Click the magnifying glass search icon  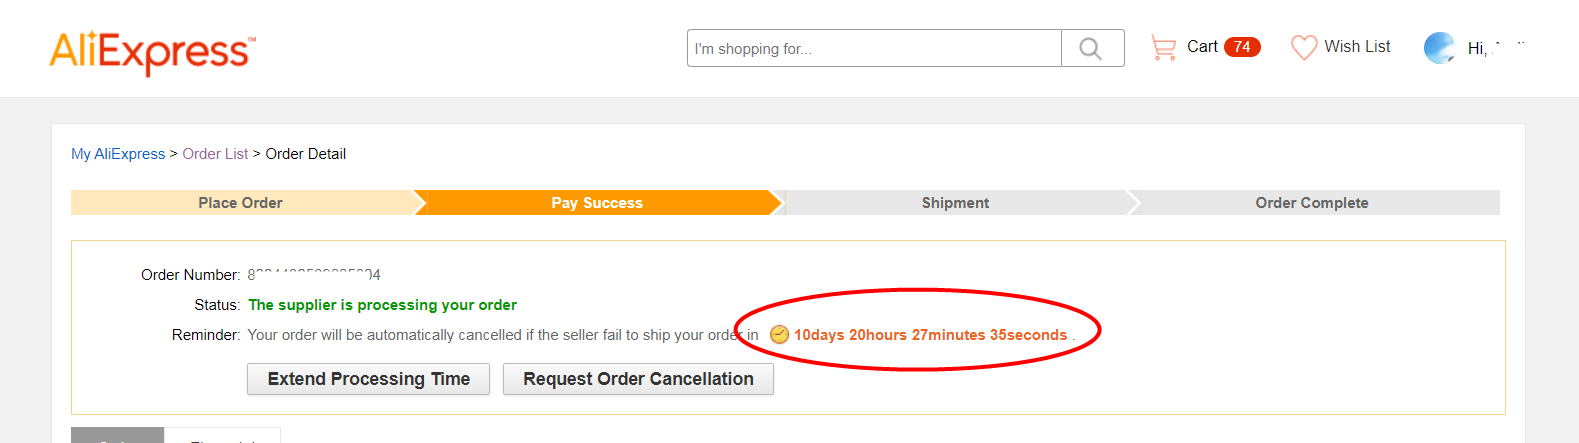1091,48
